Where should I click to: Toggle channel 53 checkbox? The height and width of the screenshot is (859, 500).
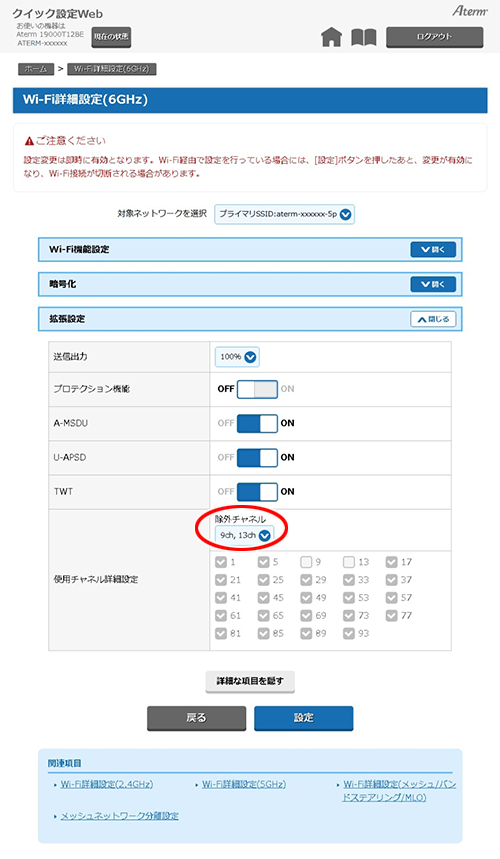(x=349, y=598)
